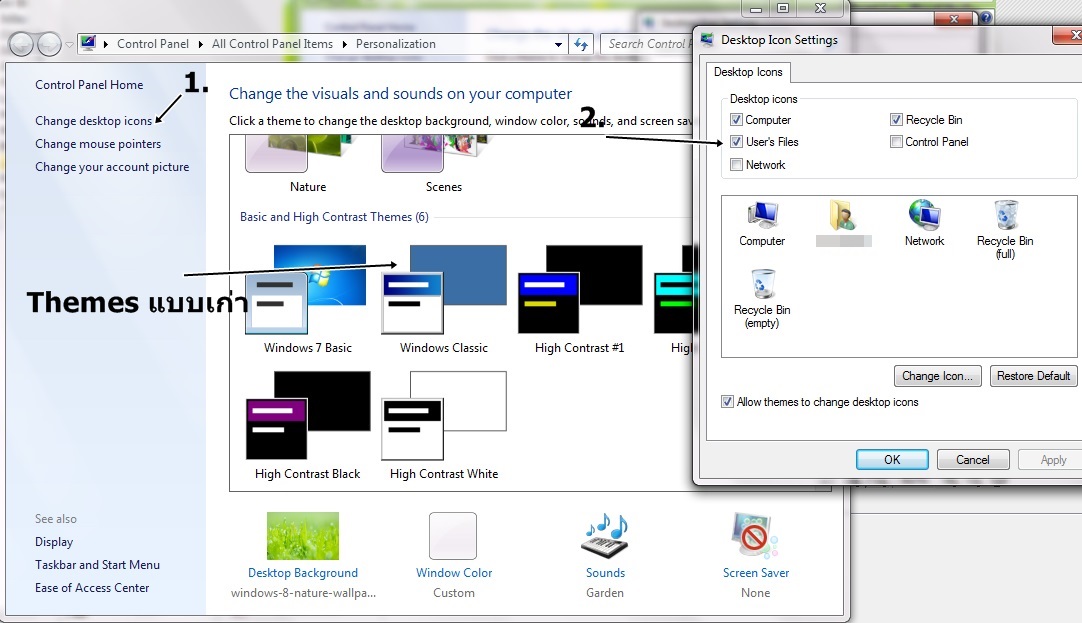Viewport: 1082px width, 623px height.
Task: Click the All Control Panel Items breadcrumb
Action: tap(272, 43)
